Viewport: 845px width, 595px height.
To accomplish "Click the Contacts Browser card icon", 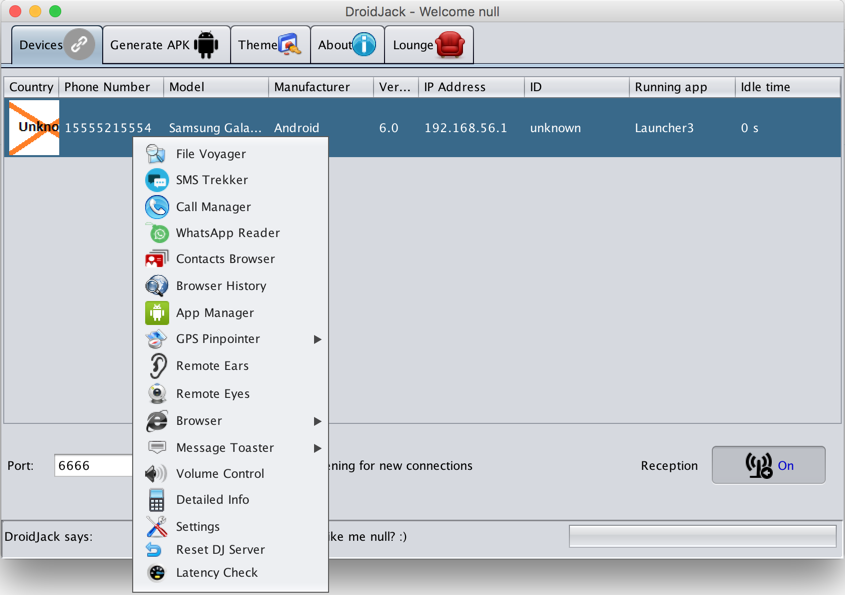I will point(156,259).
